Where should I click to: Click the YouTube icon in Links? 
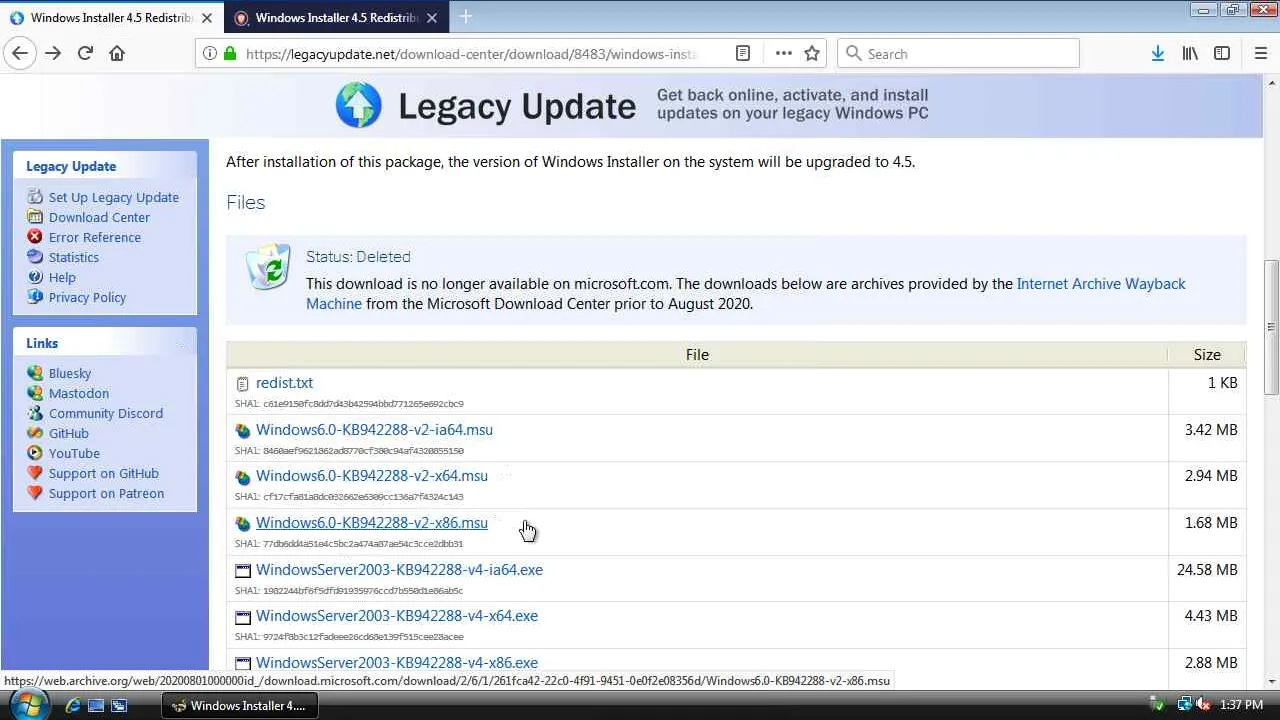[x=35, y=453]
